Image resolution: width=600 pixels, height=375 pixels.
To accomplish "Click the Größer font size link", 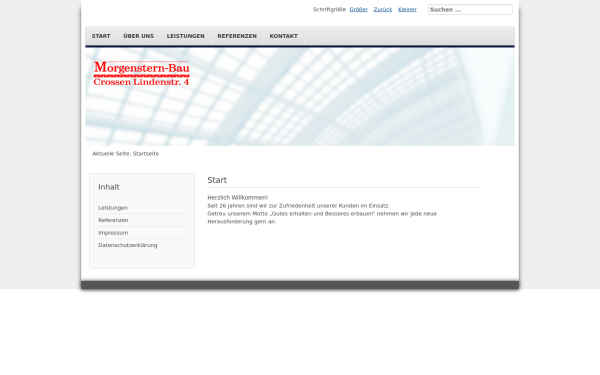I will (359, 10).
